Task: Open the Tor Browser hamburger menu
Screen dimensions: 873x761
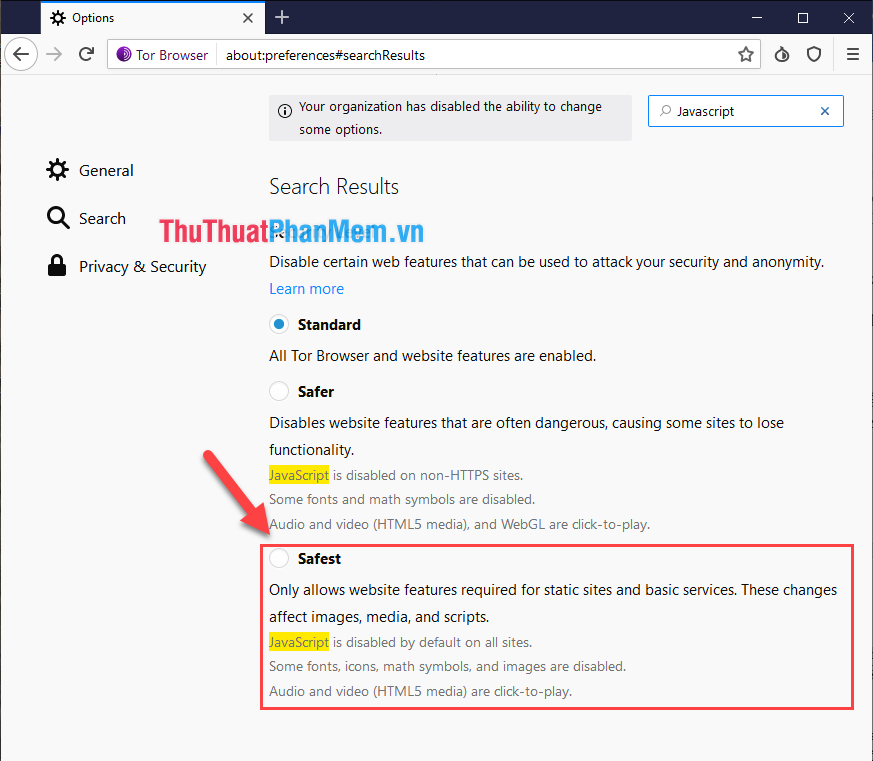Action: click(853, 54)
